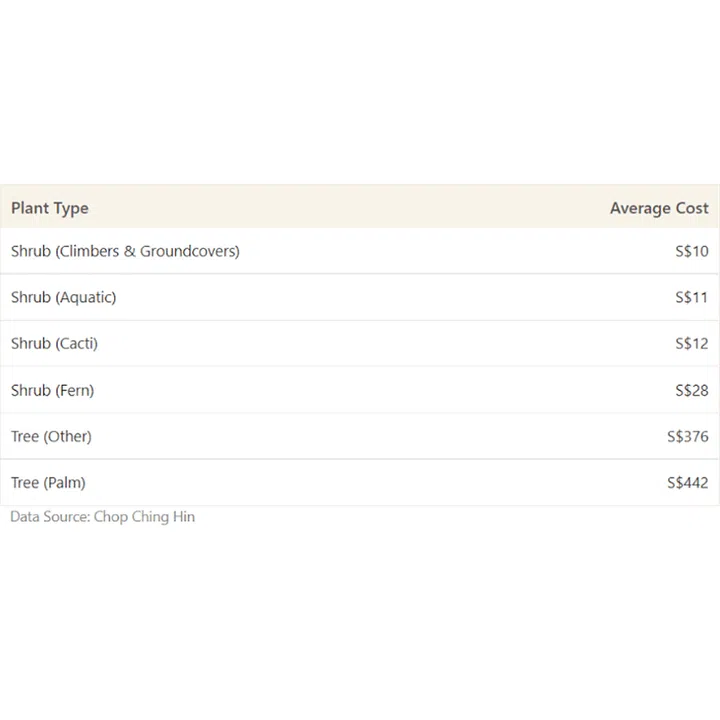Screen dimensions: 720x720
Task: Select the Shrub (Cacti) row label
Action: point(54,343)
